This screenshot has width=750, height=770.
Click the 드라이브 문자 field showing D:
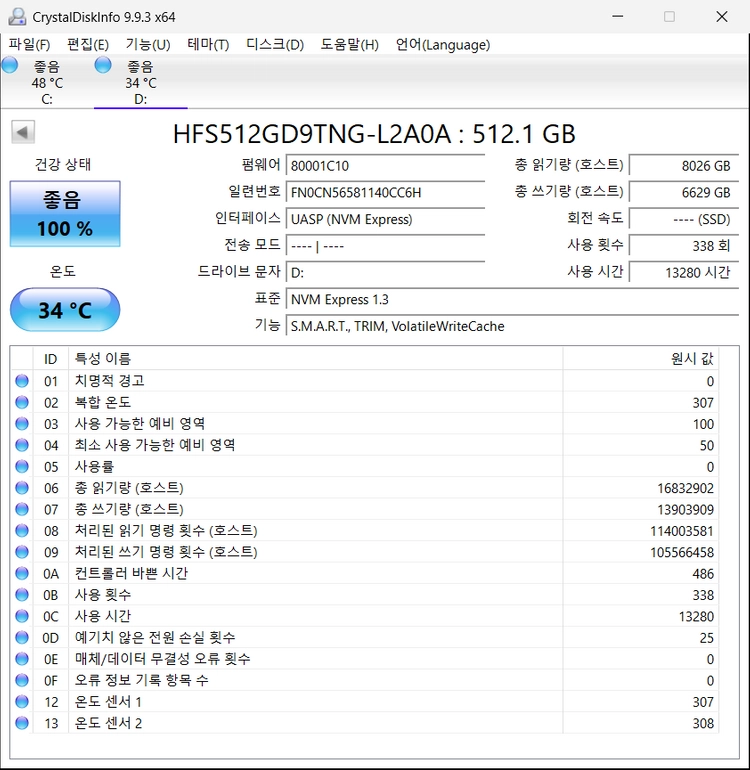(386, 273)
